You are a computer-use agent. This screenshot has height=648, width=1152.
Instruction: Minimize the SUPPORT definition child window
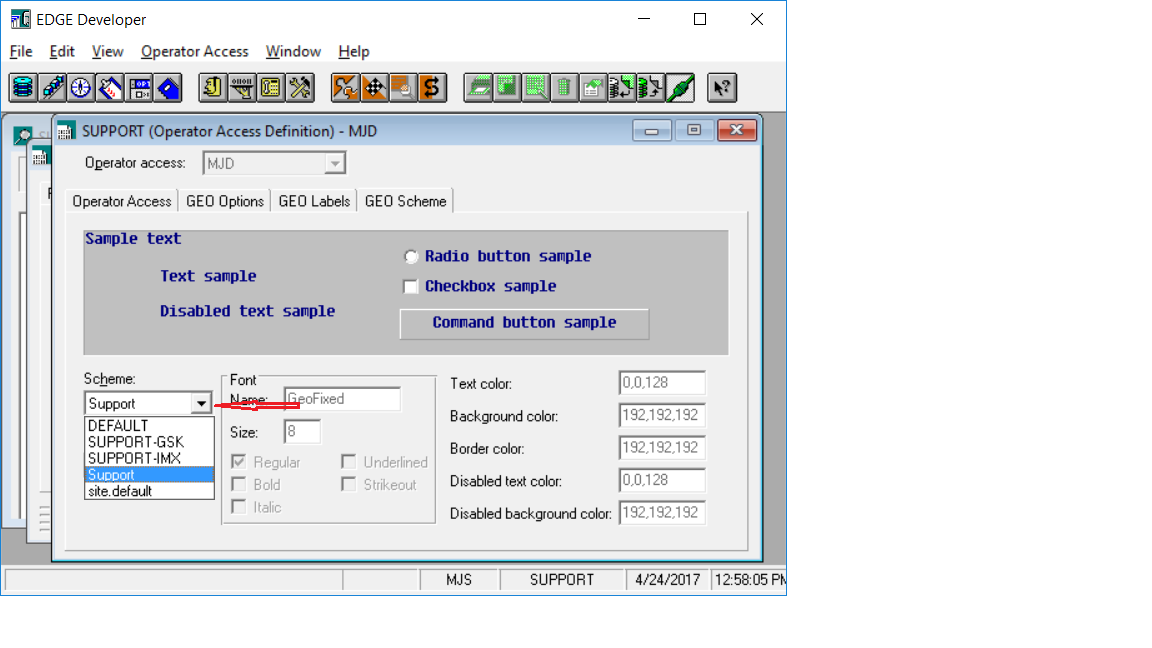[652, 131]
